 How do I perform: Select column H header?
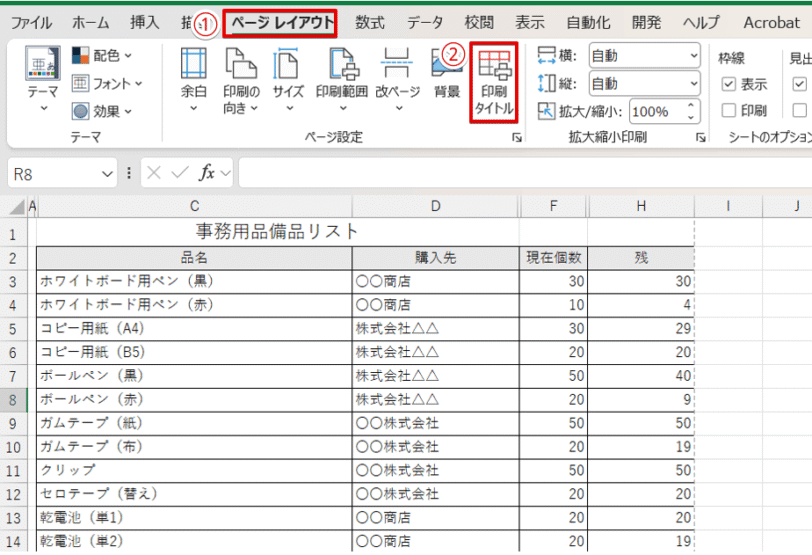(x=641, y=206)
